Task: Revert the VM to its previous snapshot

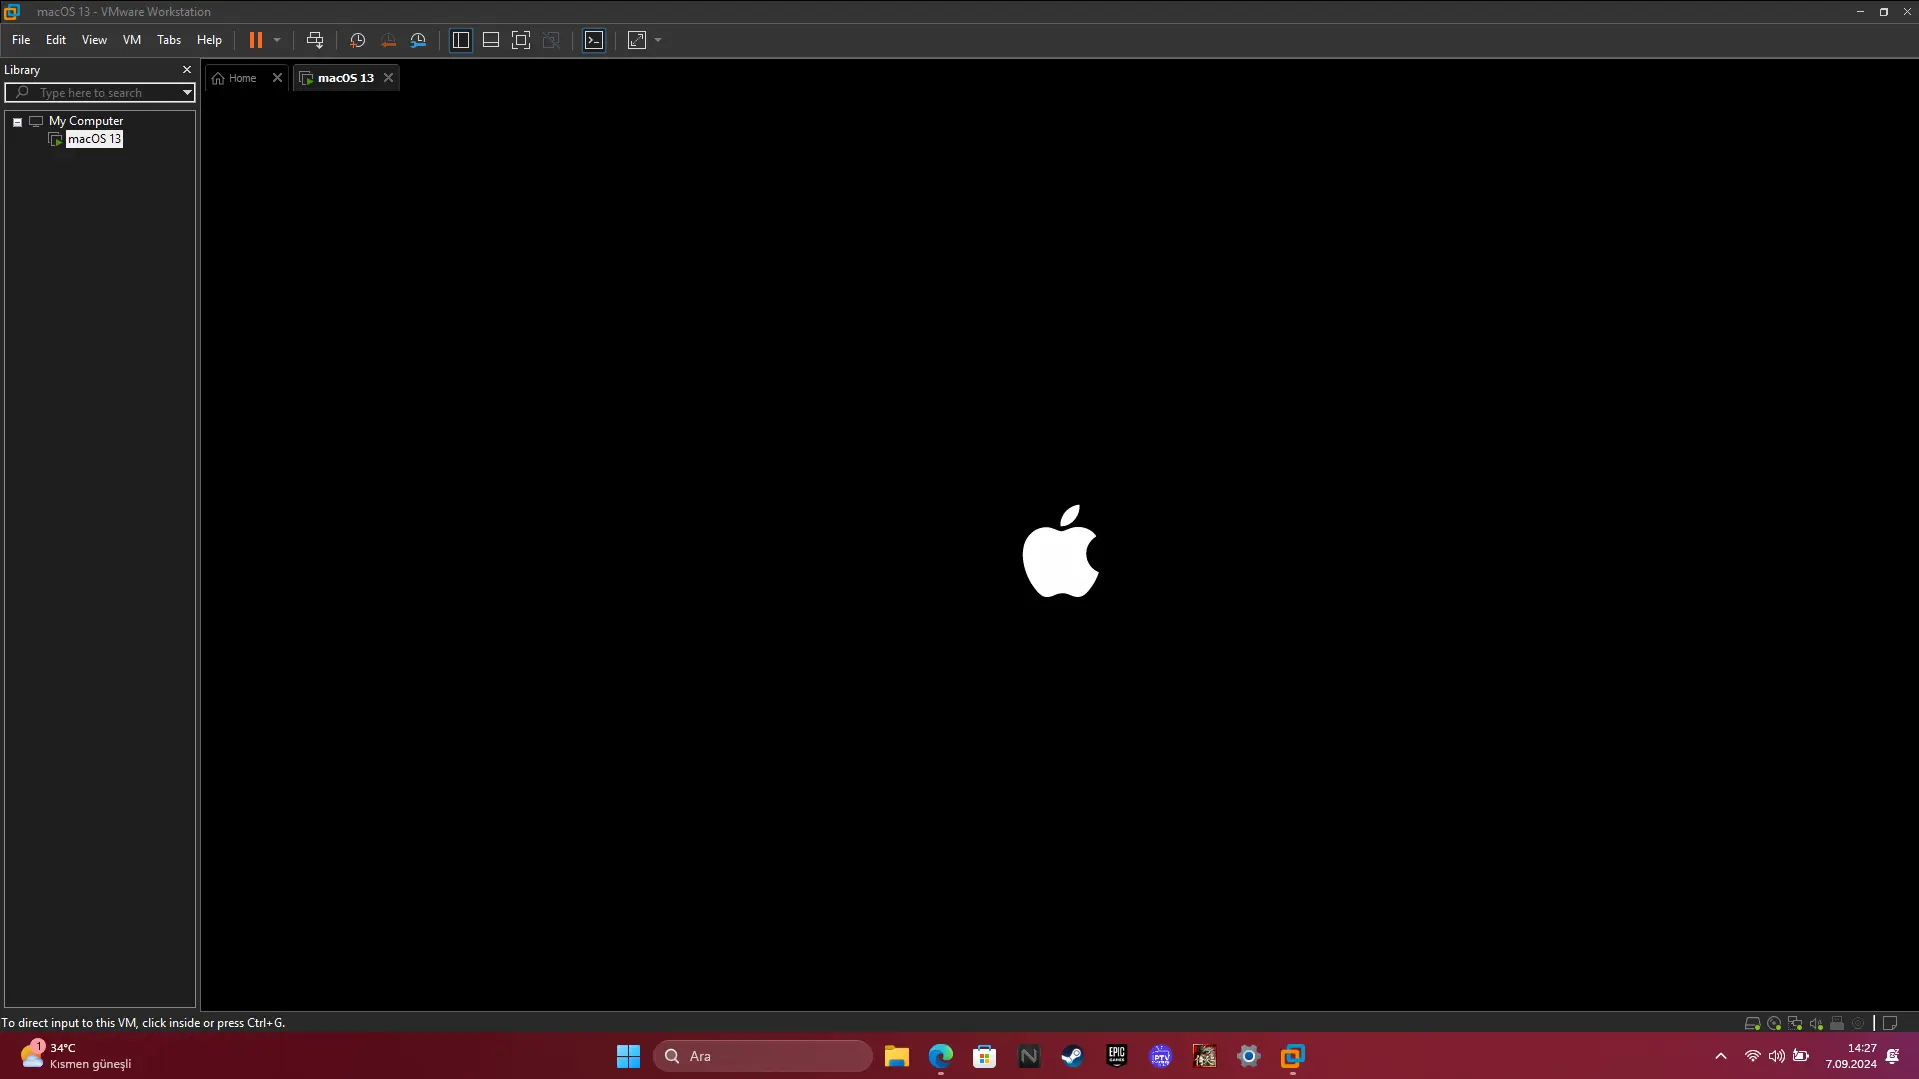Action: tap(388, 40)
